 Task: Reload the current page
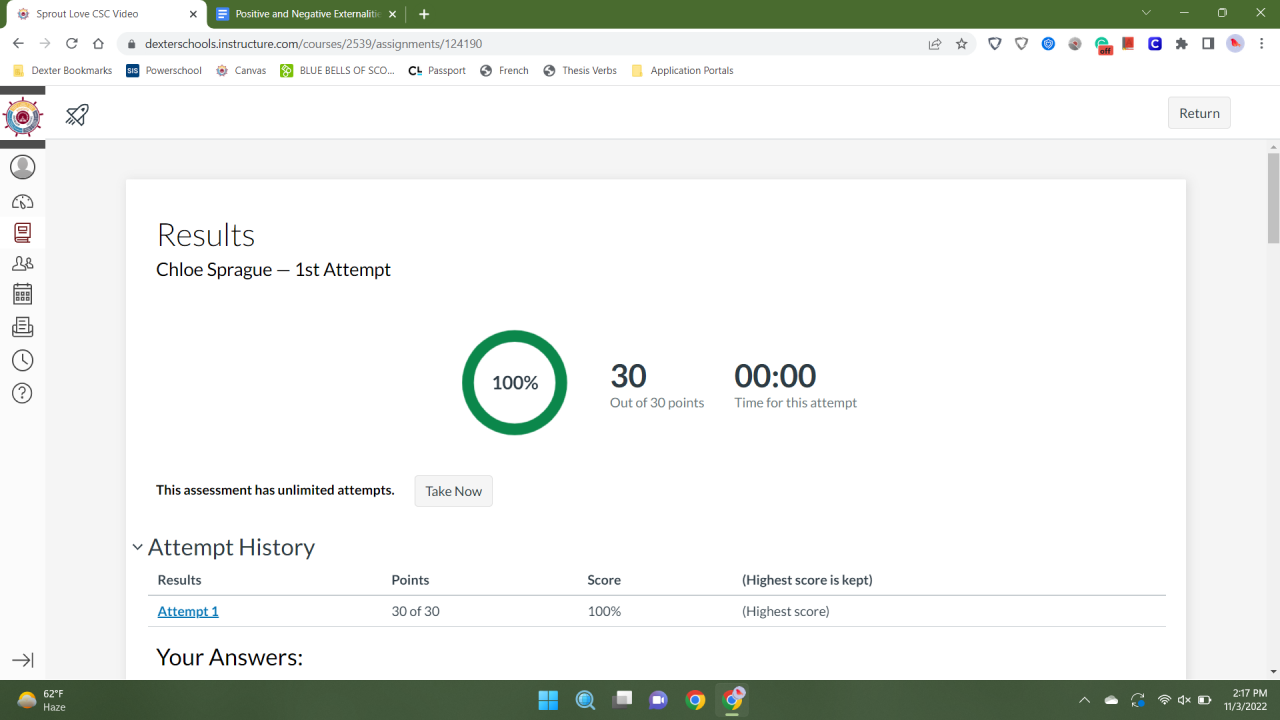(71, 44)
